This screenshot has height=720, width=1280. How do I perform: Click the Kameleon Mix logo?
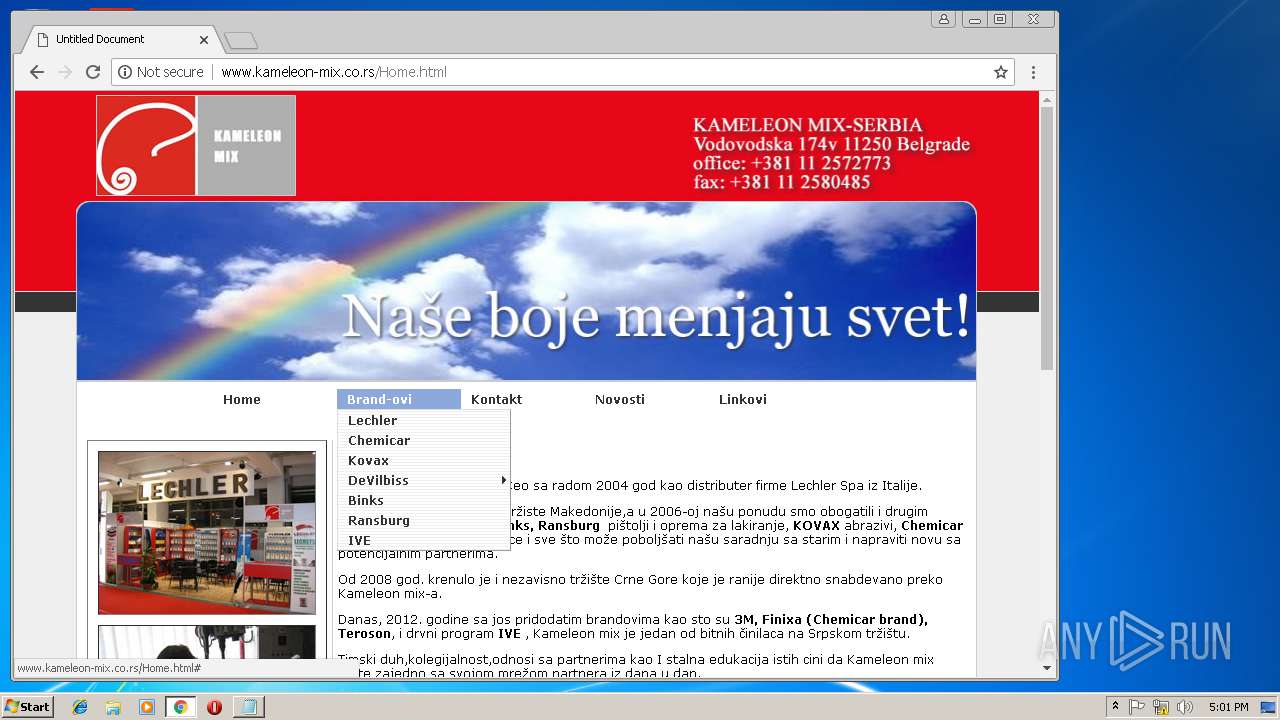point(196,146)
